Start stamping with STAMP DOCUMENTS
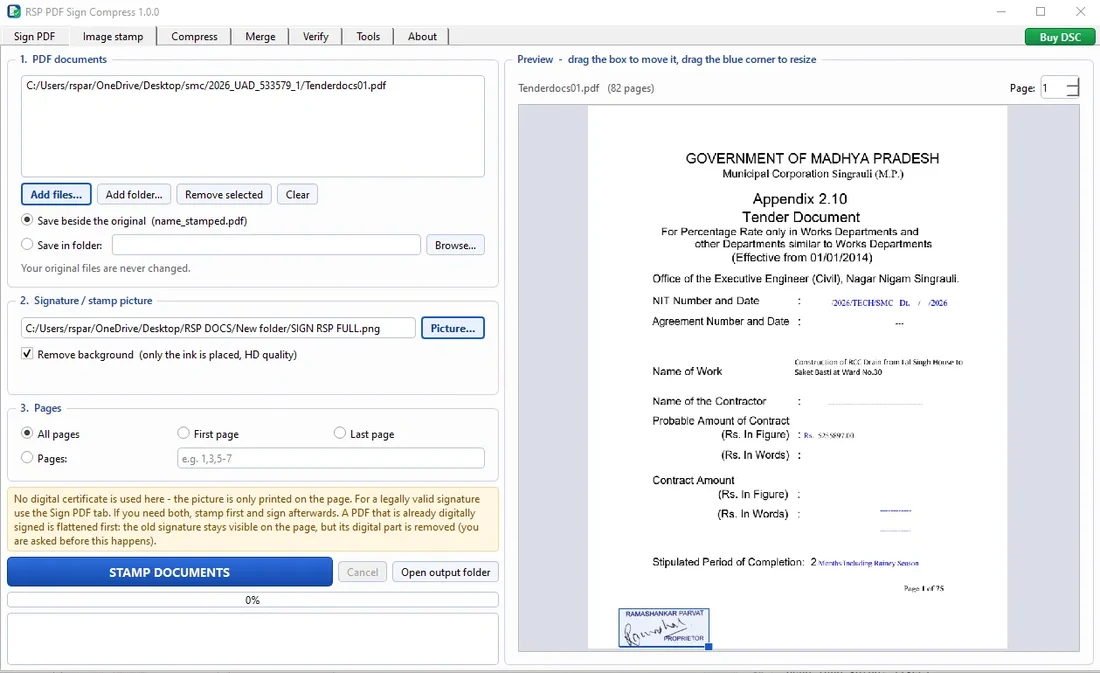Viewport: 1100px width, 673px height. (x=170, y=572)
